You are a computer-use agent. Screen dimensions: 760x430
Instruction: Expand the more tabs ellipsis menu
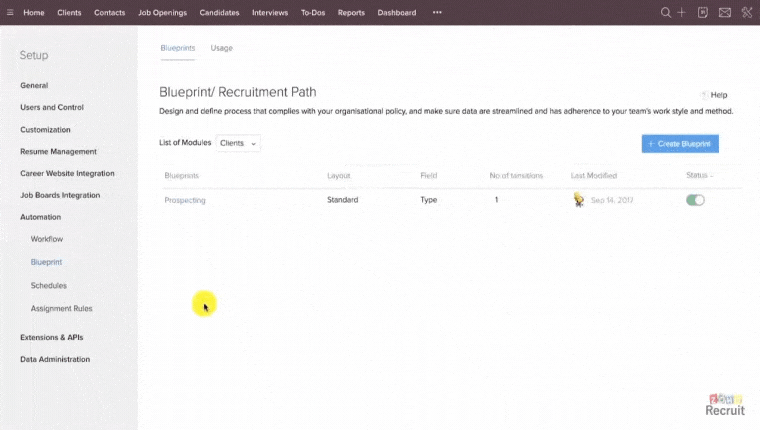click(x=437, y=13)
